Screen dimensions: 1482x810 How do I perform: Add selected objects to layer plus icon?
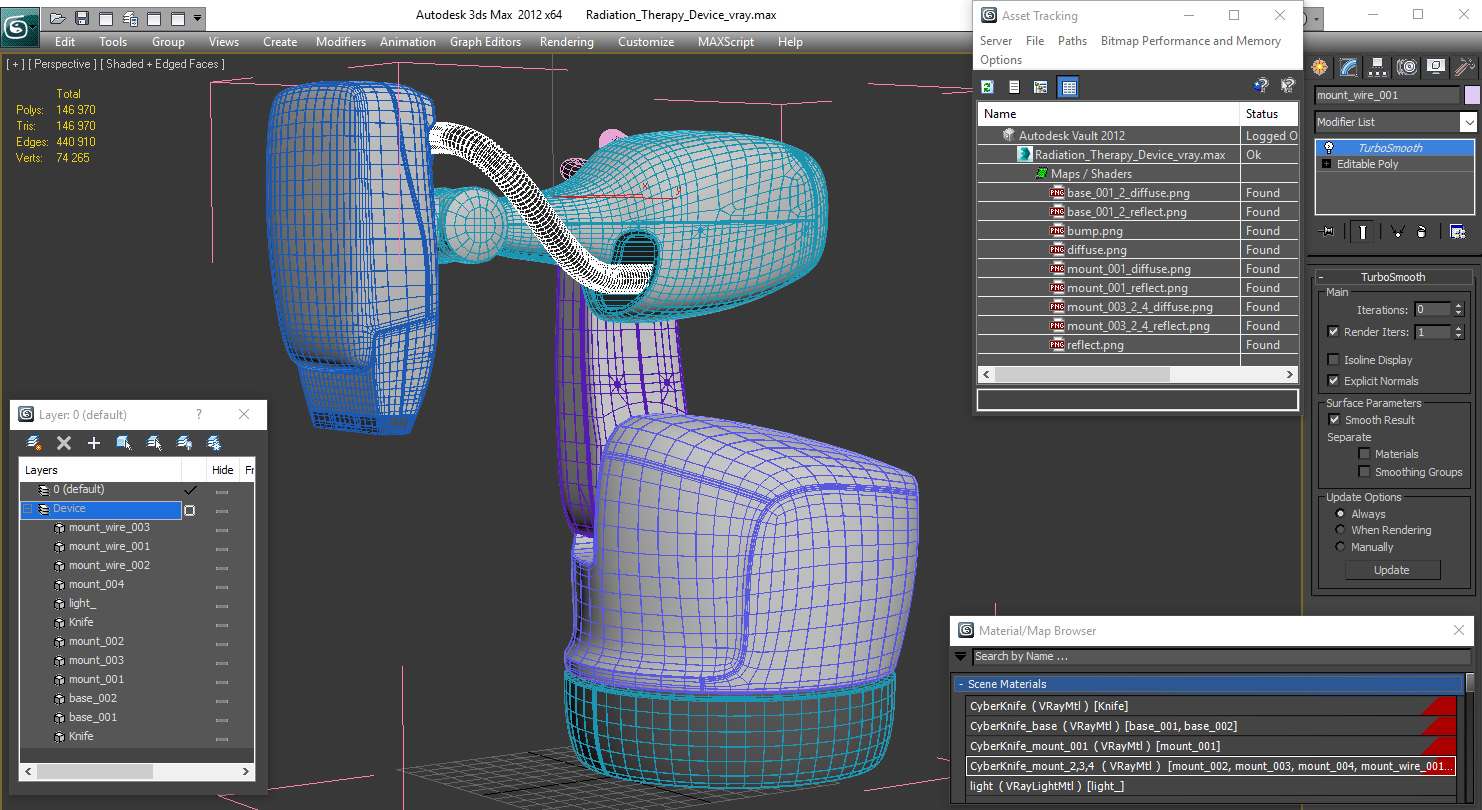click(94, 443)
